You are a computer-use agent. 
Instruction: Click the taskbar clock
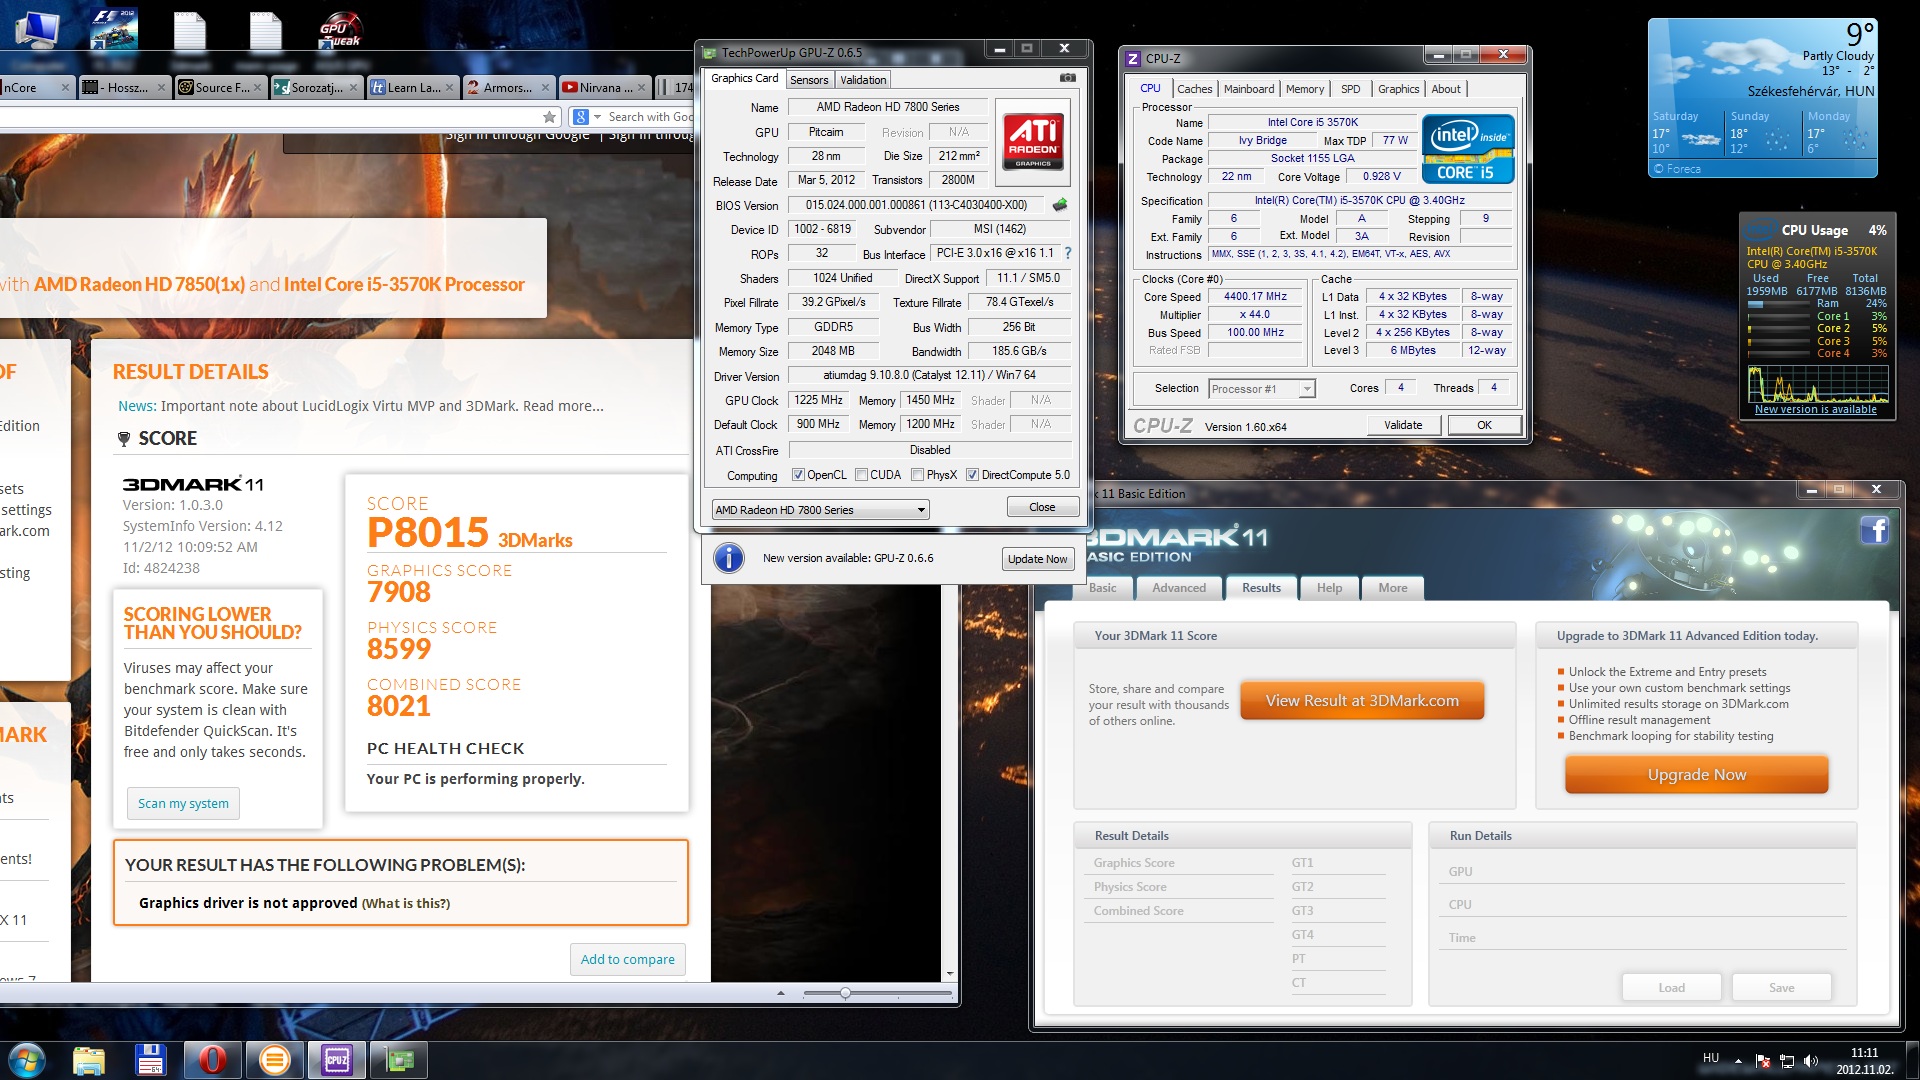tap(1864, 1061)
